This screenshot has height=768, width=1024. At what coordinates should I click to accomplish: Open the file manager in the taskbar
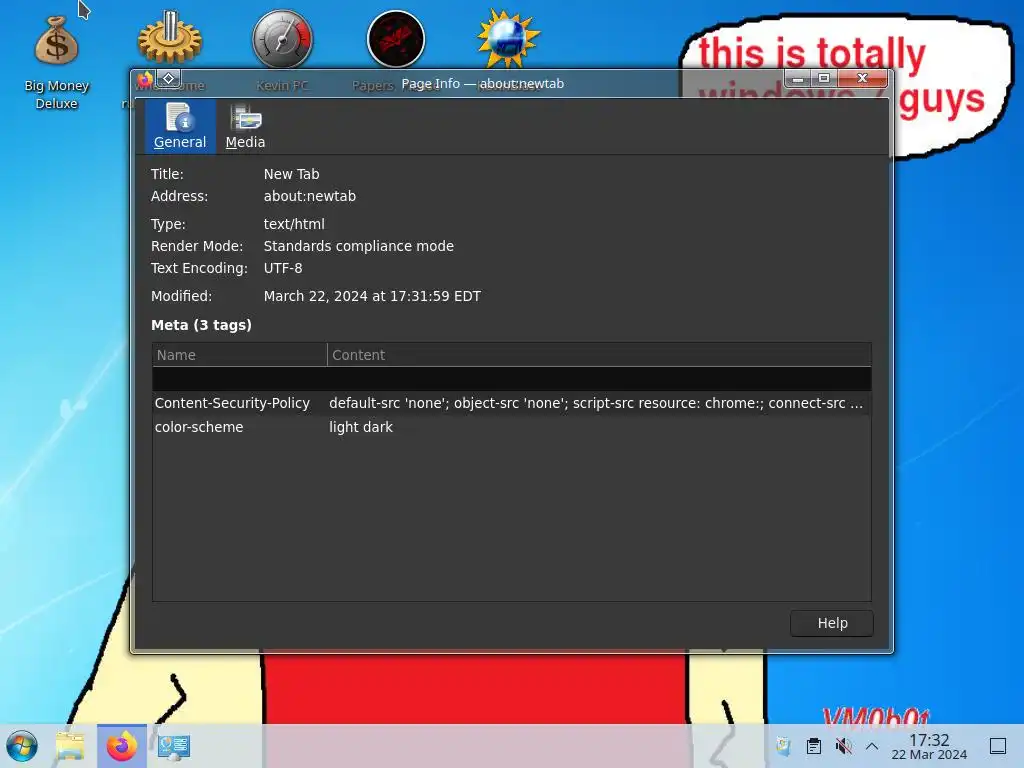[x=70, y=746]
